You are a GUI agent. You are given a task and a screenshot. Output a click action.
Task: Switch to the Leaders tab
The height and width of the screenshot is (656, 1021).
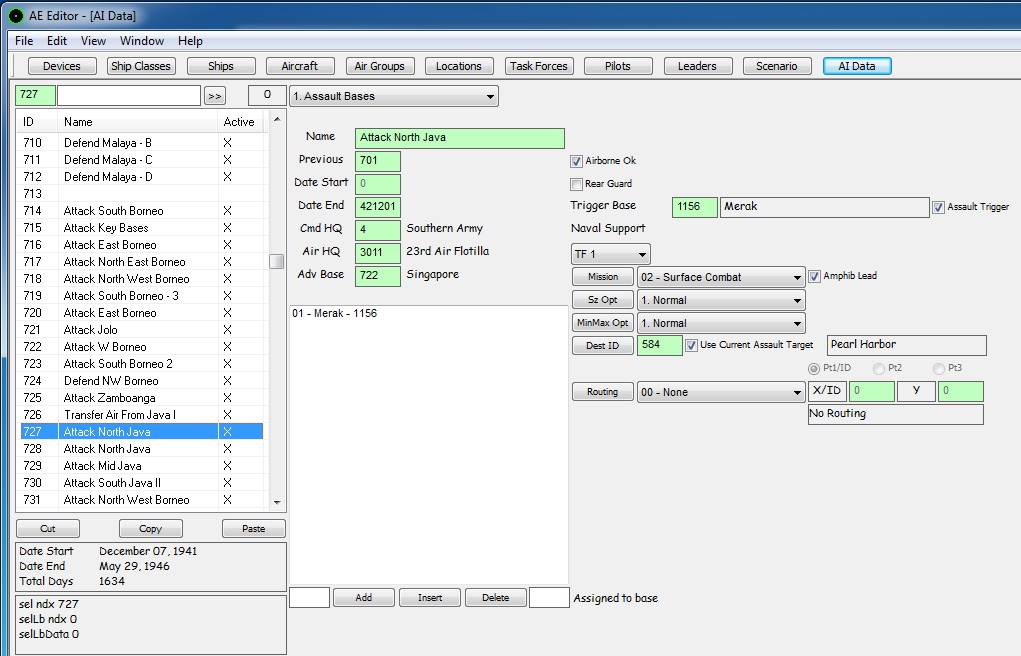click(697, 66)
